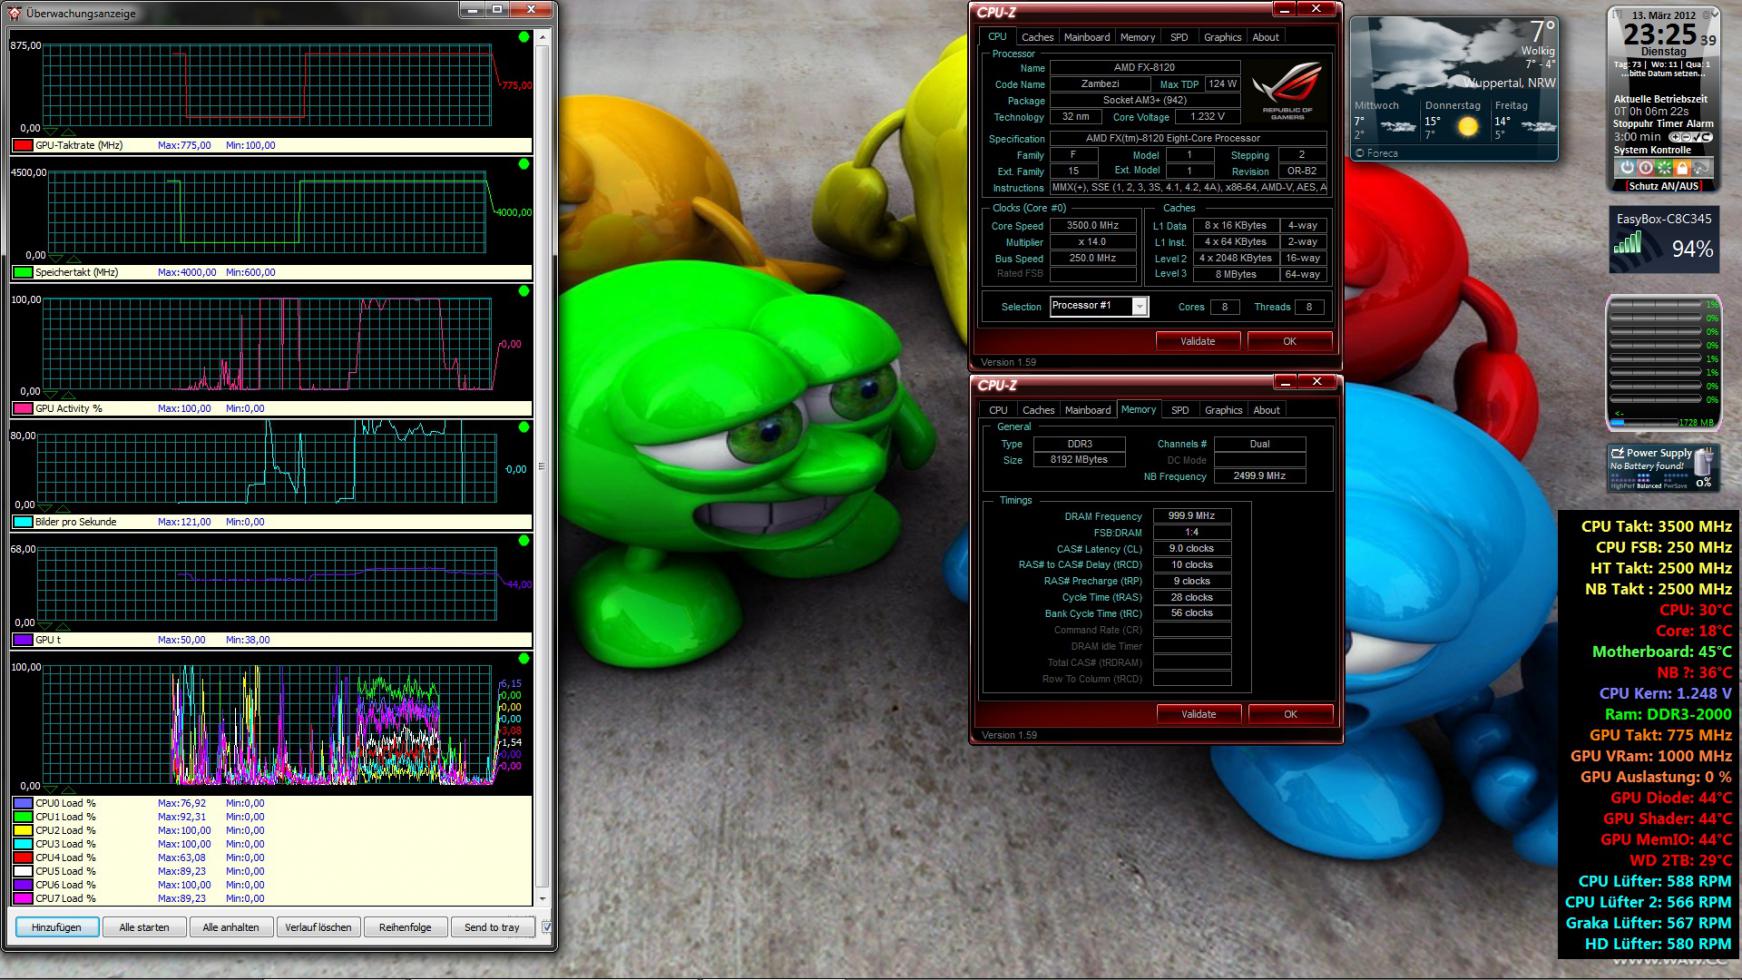This screenshot has width=1742, height=980.
Task: Click the minus button on the timer
Action: pyautogui.click(x=1686, y=137)
